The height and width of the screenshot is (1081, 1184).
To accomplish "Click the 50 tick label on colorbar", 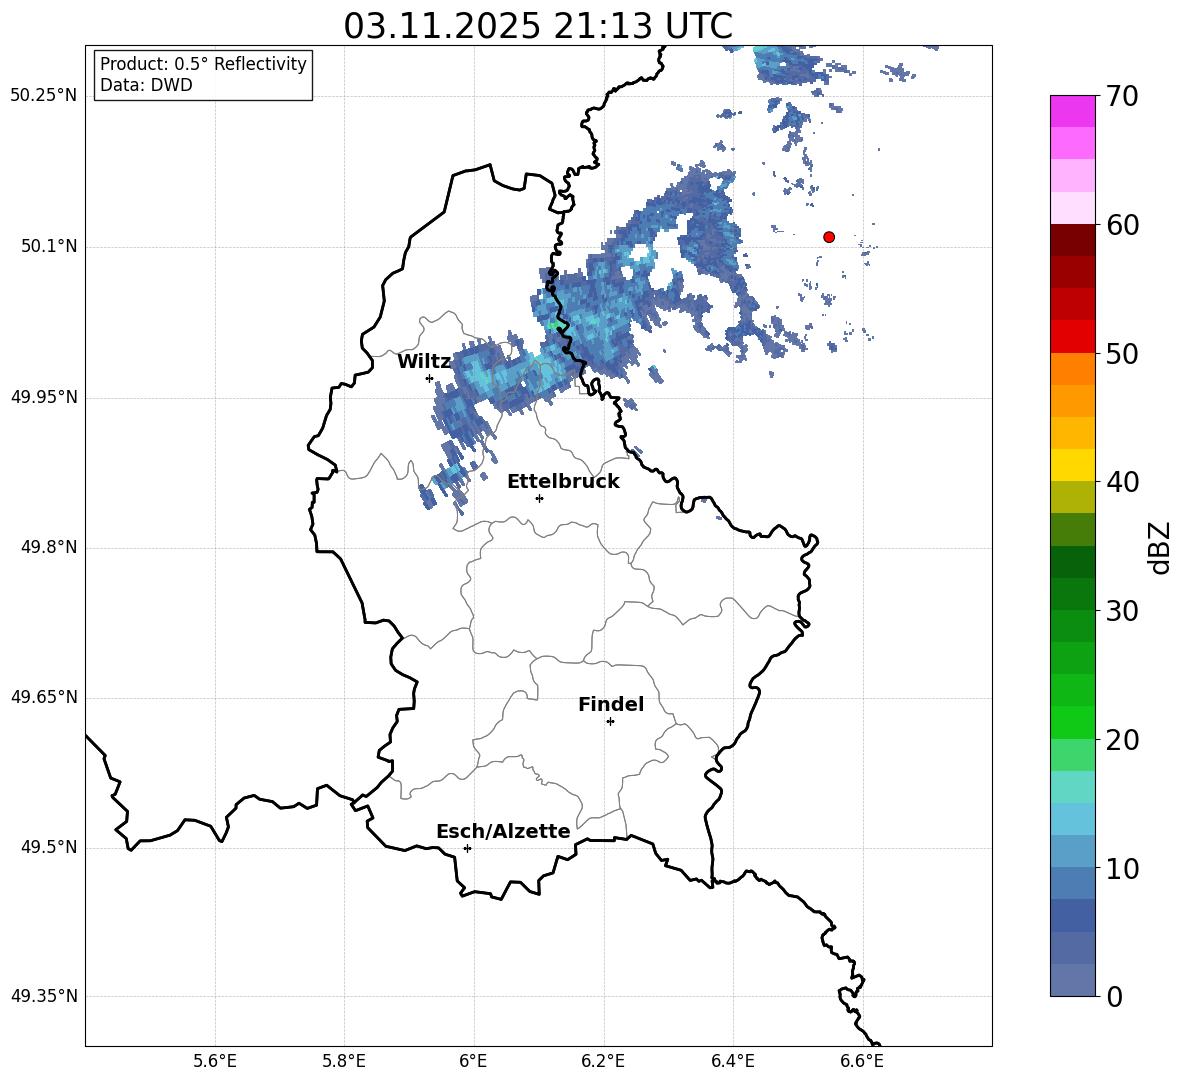I will click(x=1122, y=353).
